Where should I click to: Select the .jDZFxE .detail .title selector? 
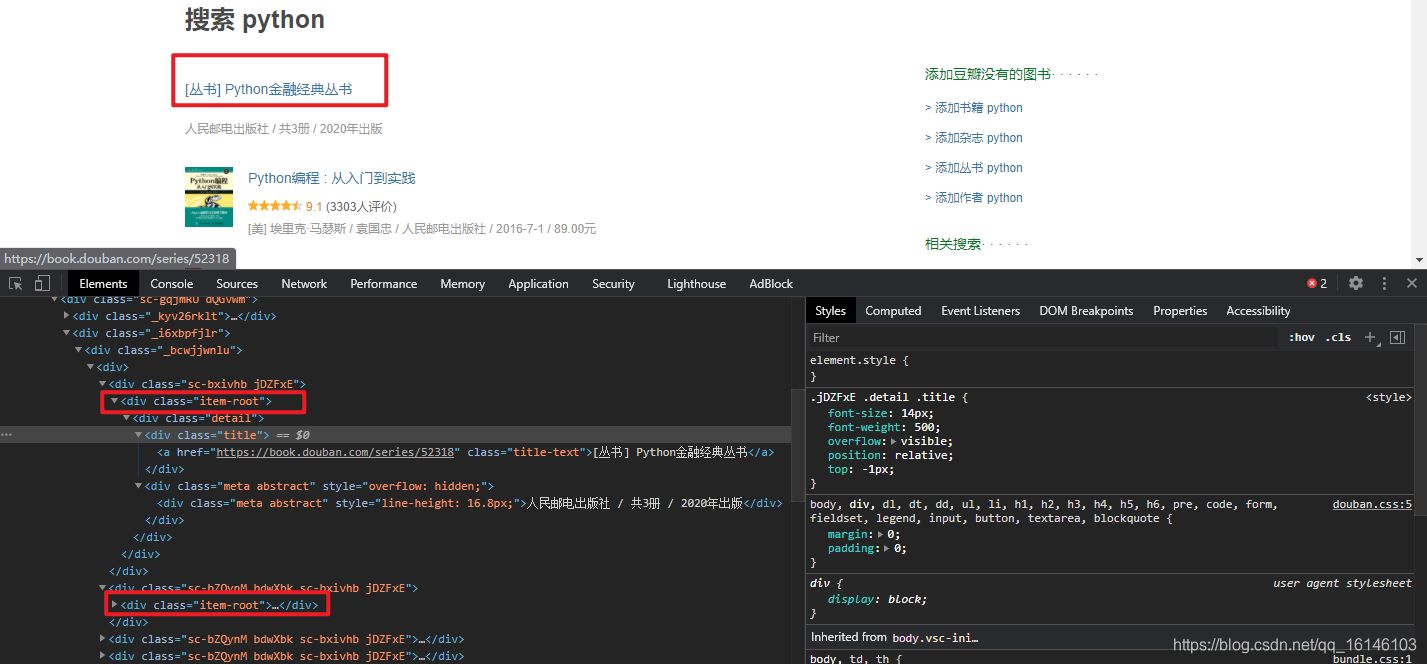pyautogui.click(x=885, y=398)
